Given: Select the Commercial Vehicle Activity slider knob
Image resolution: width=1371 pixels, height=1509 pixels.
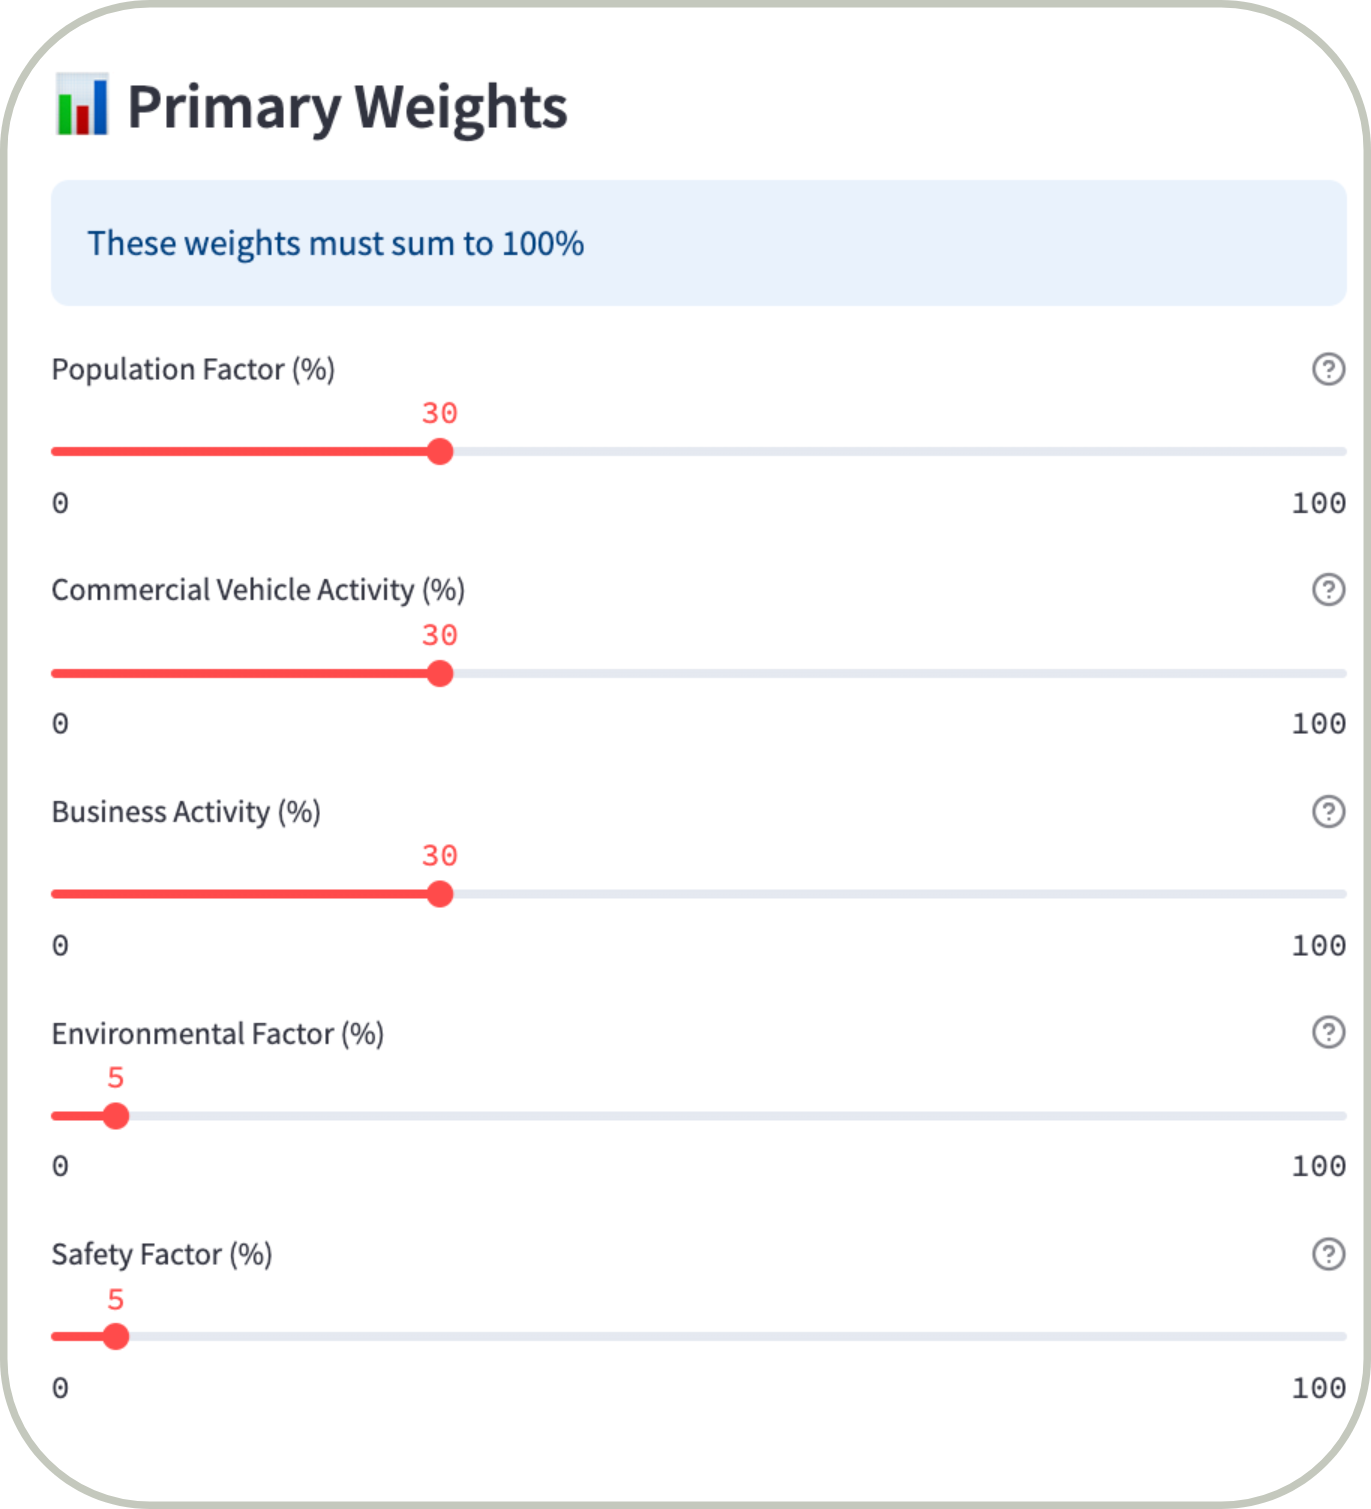Looking at the screenshot, I should tap(440, 674).
